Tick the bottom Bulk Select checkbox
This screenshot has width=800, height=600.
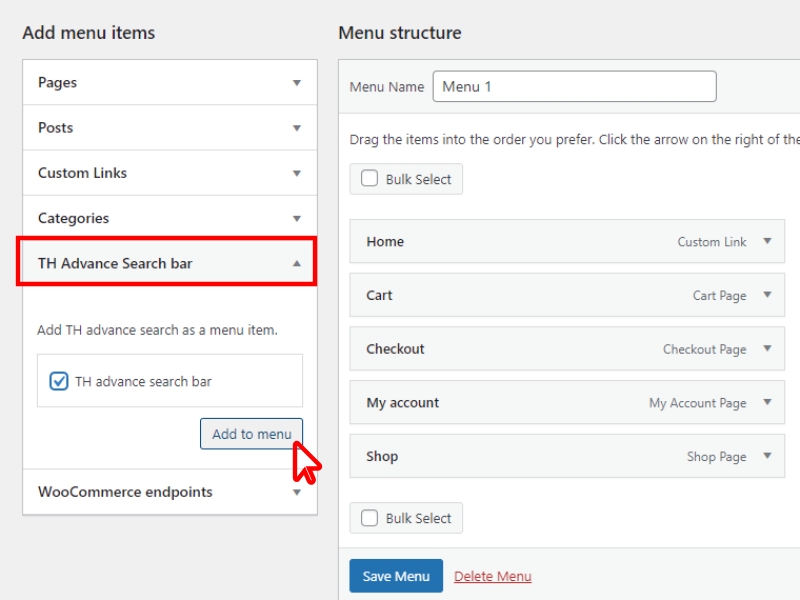click(369, 518)
